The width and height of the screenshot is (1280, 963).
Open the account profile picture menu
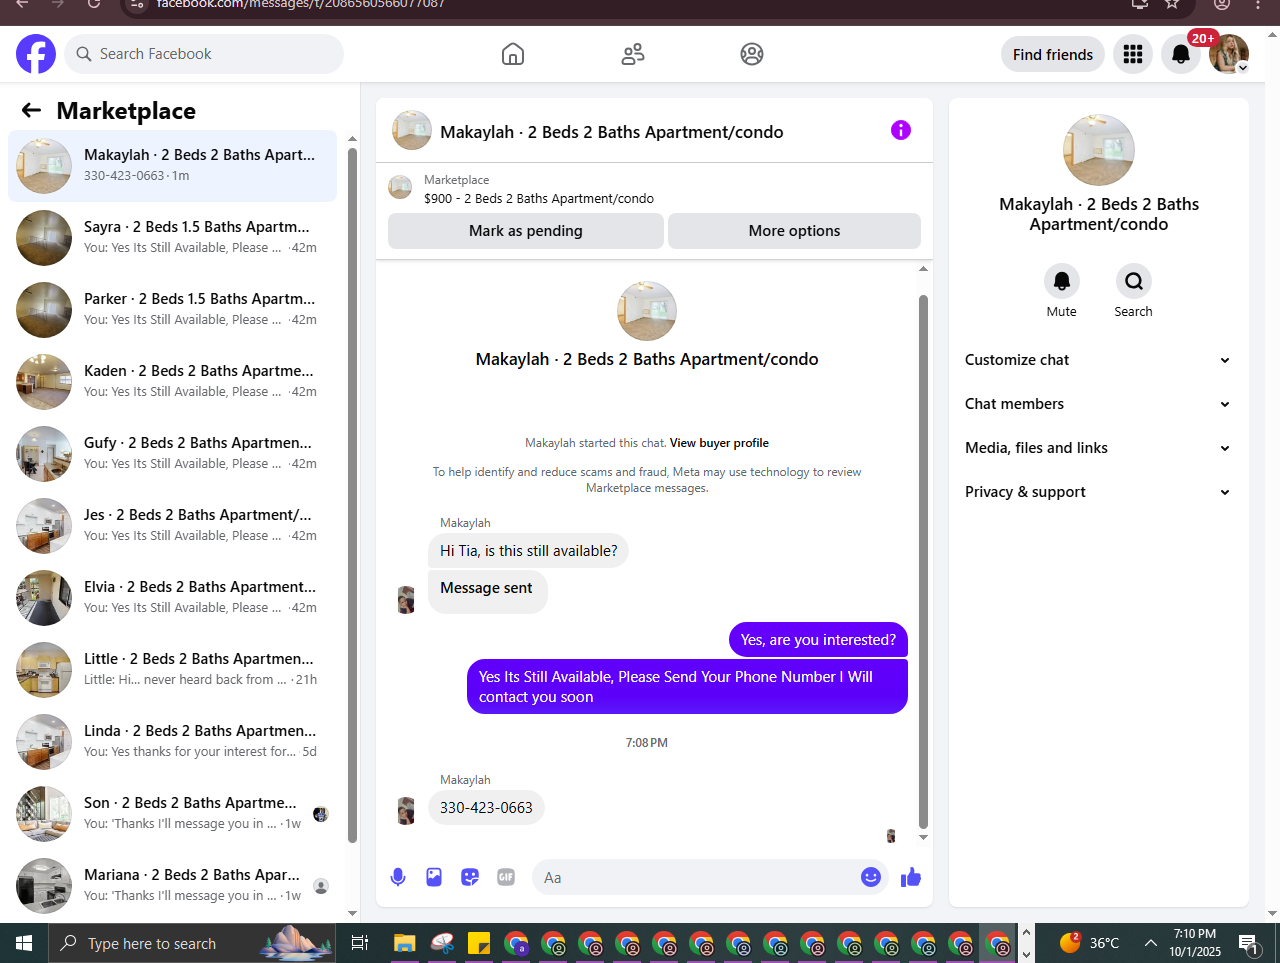click(x=1229, y=54)
